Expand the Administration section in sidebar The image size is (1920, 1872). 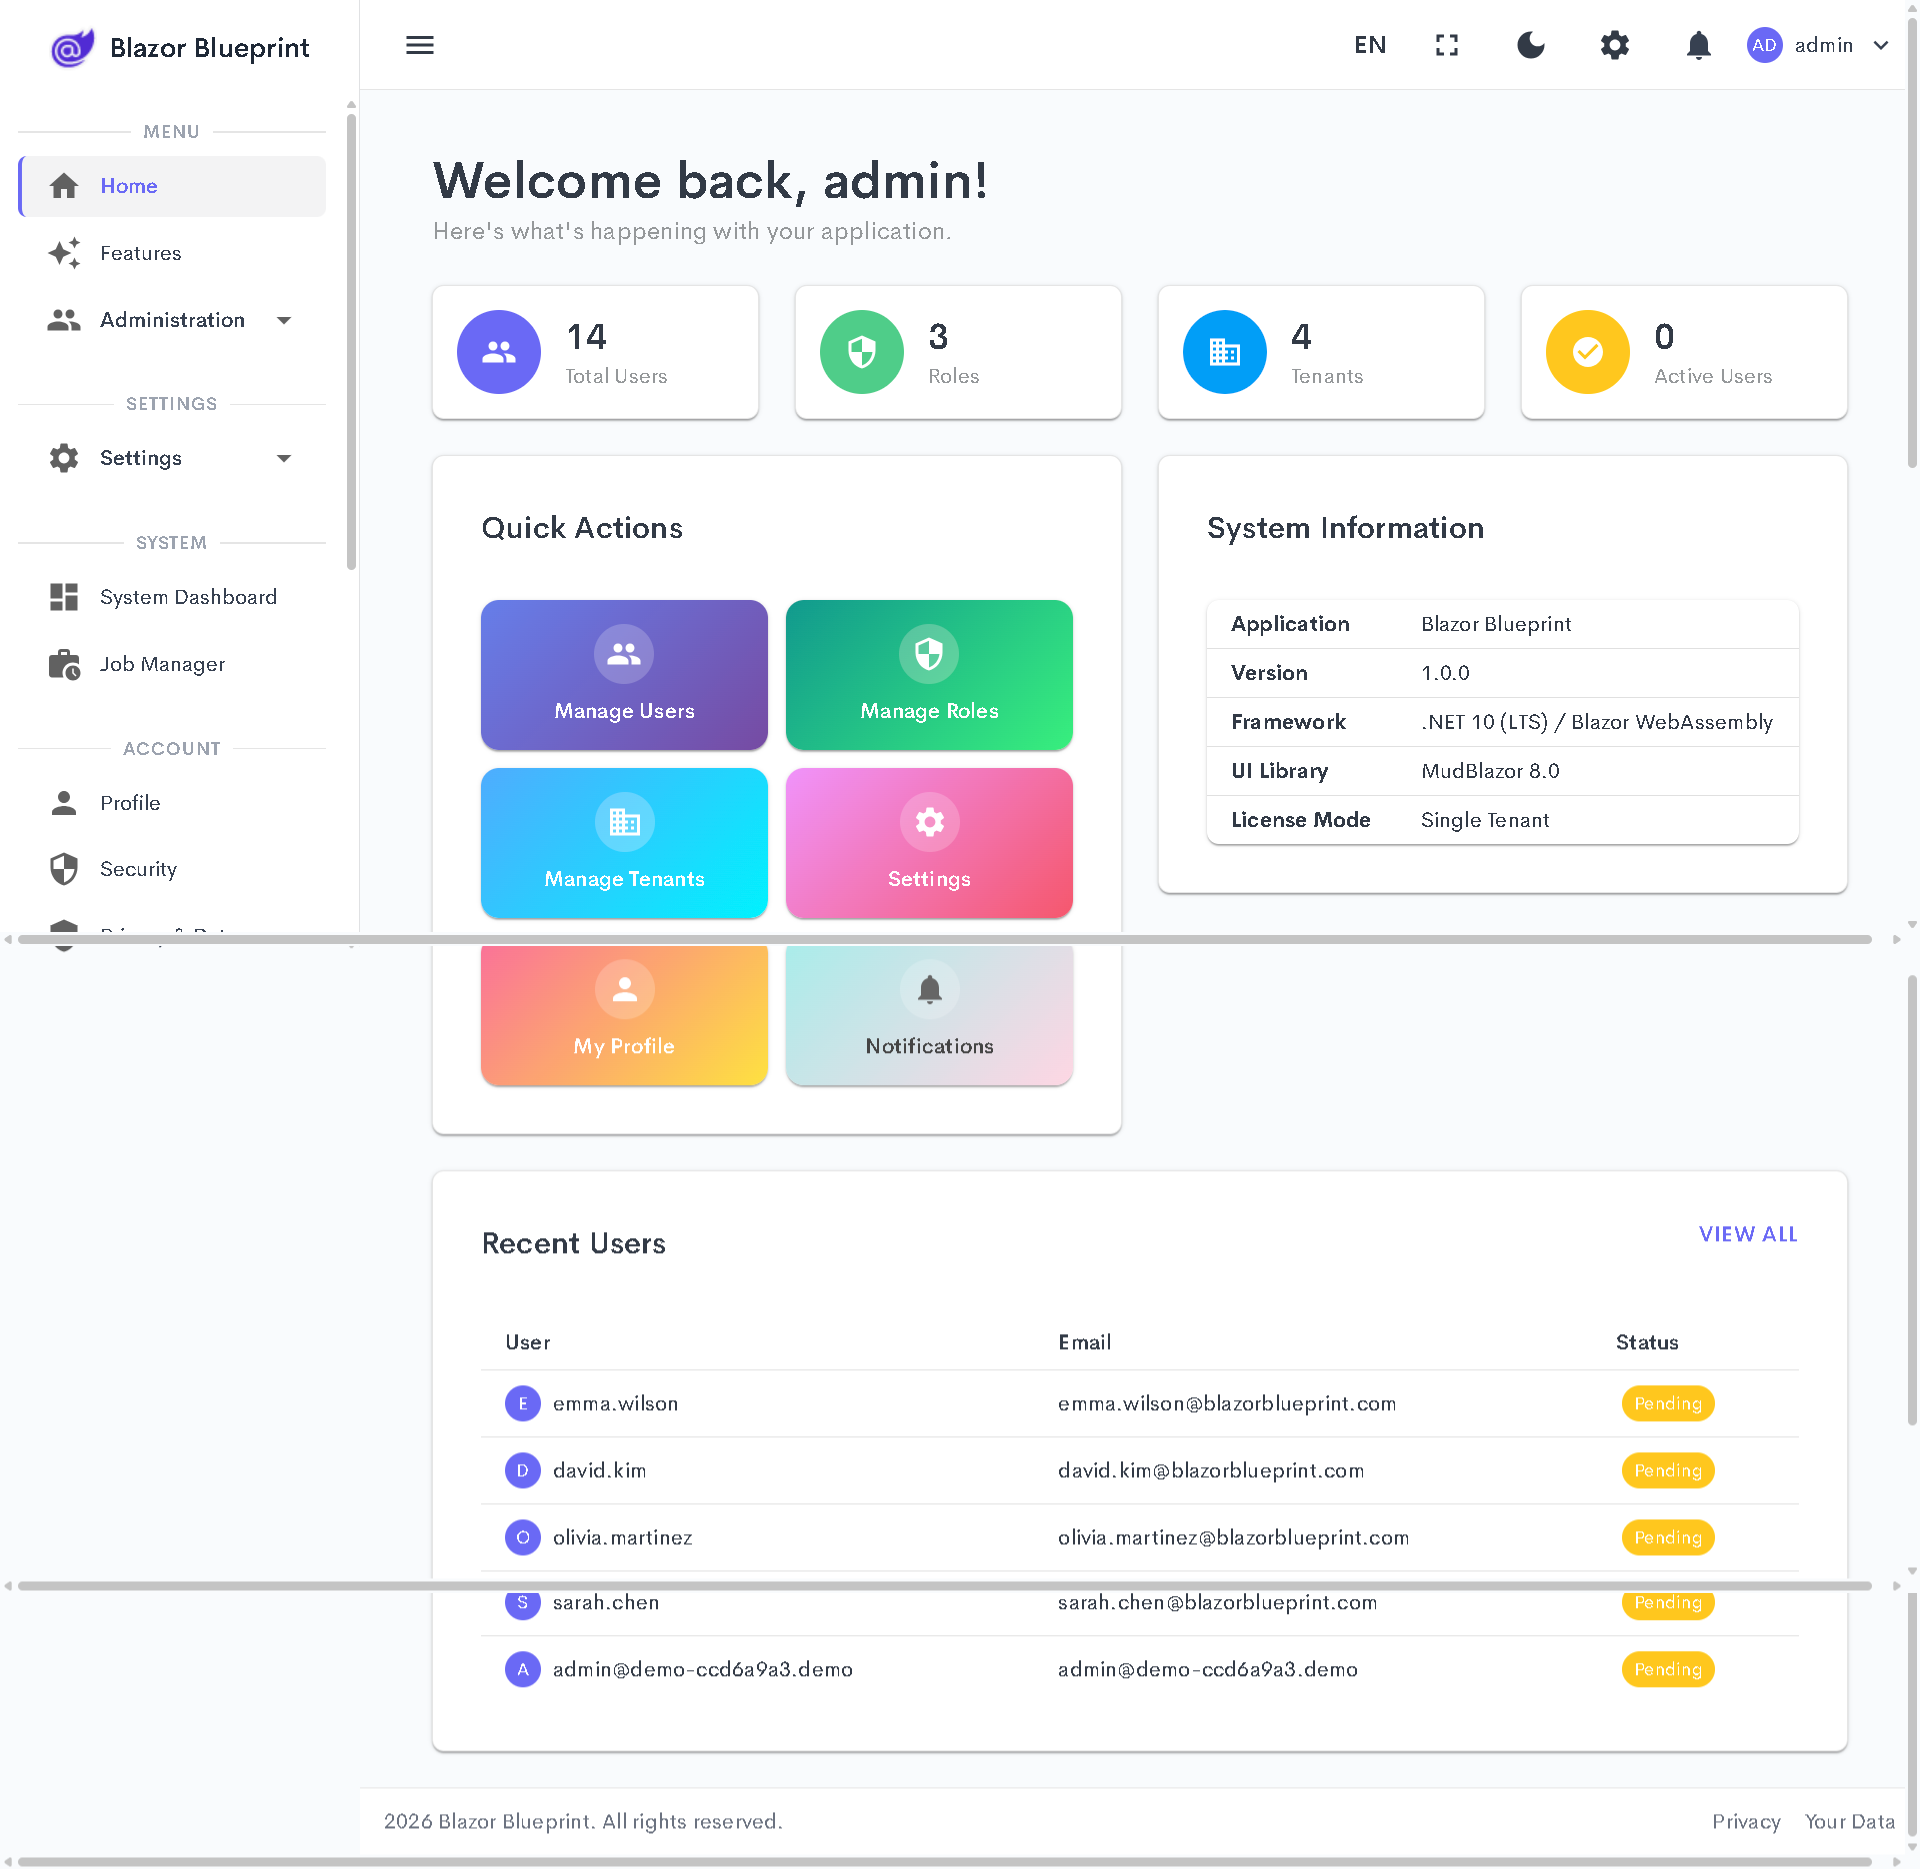tap(171, 320)
